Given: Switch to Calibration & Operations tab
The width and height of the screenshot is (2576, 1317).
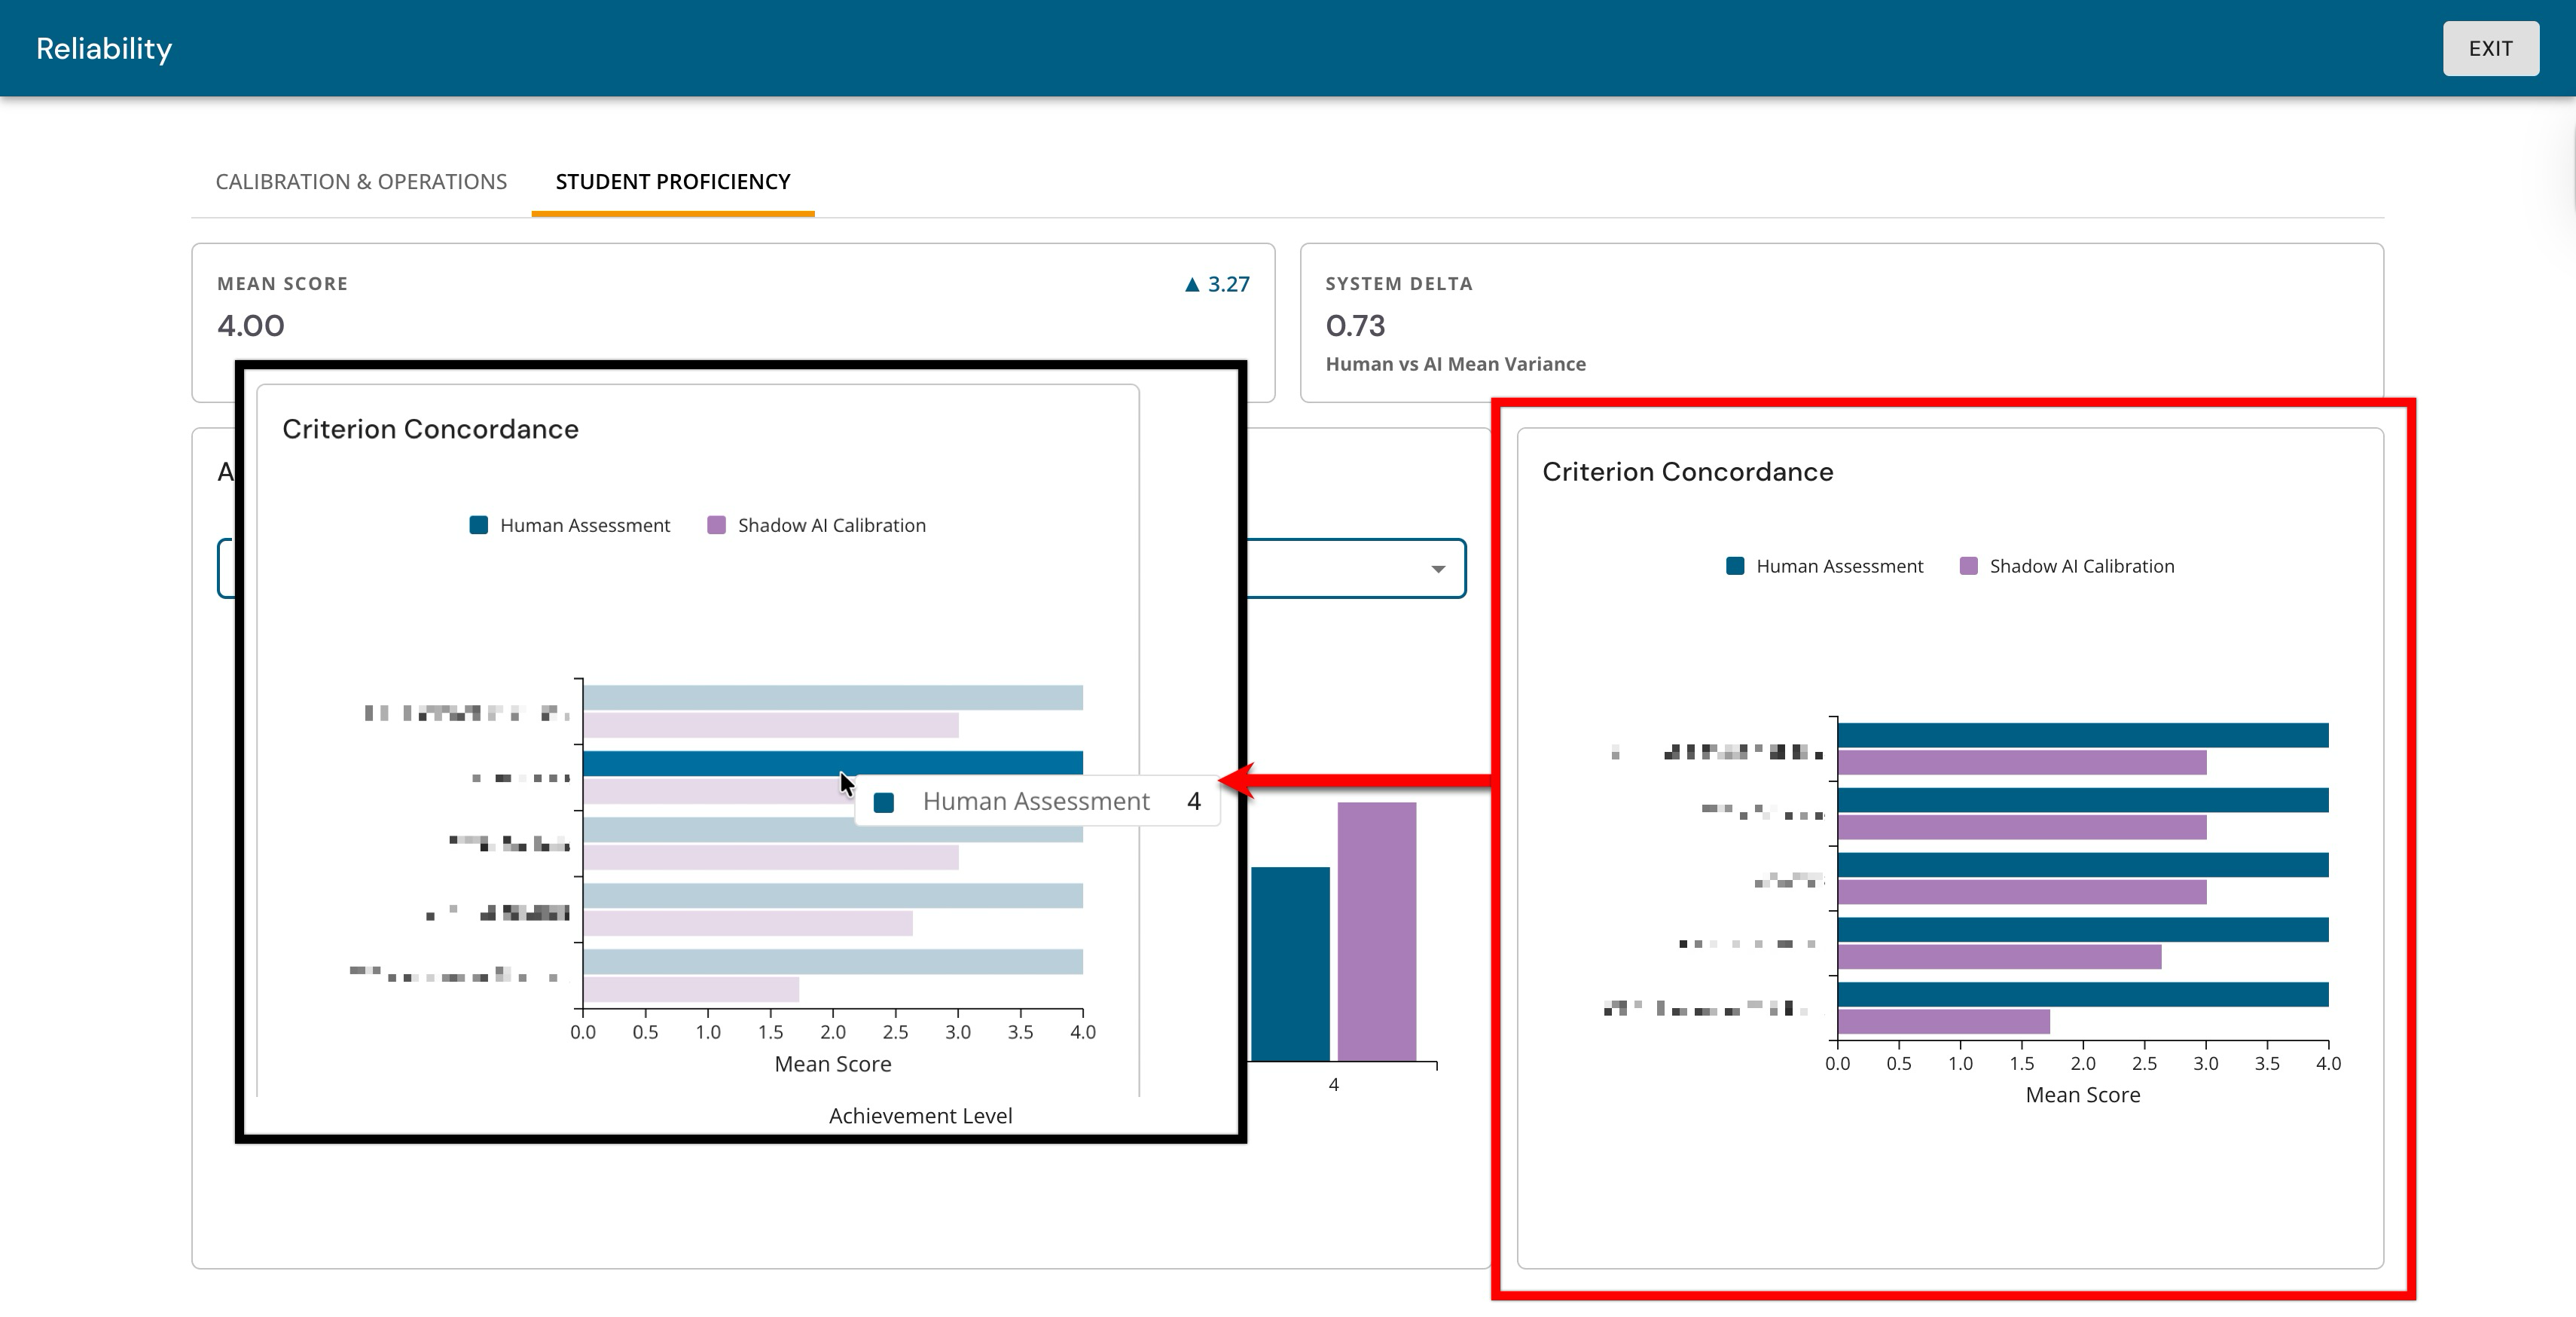Looking at the screenshot, I should 361,181.
